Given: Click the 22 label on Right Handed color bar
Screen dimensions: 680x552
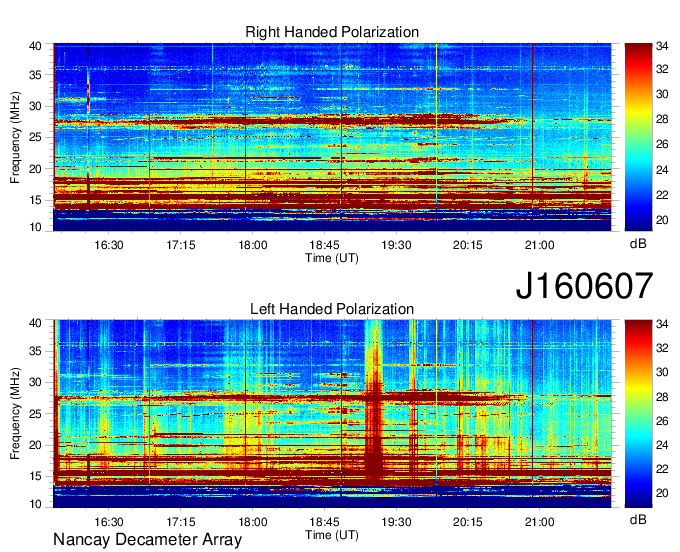Looking at the screenshot, I should (662, 195).
